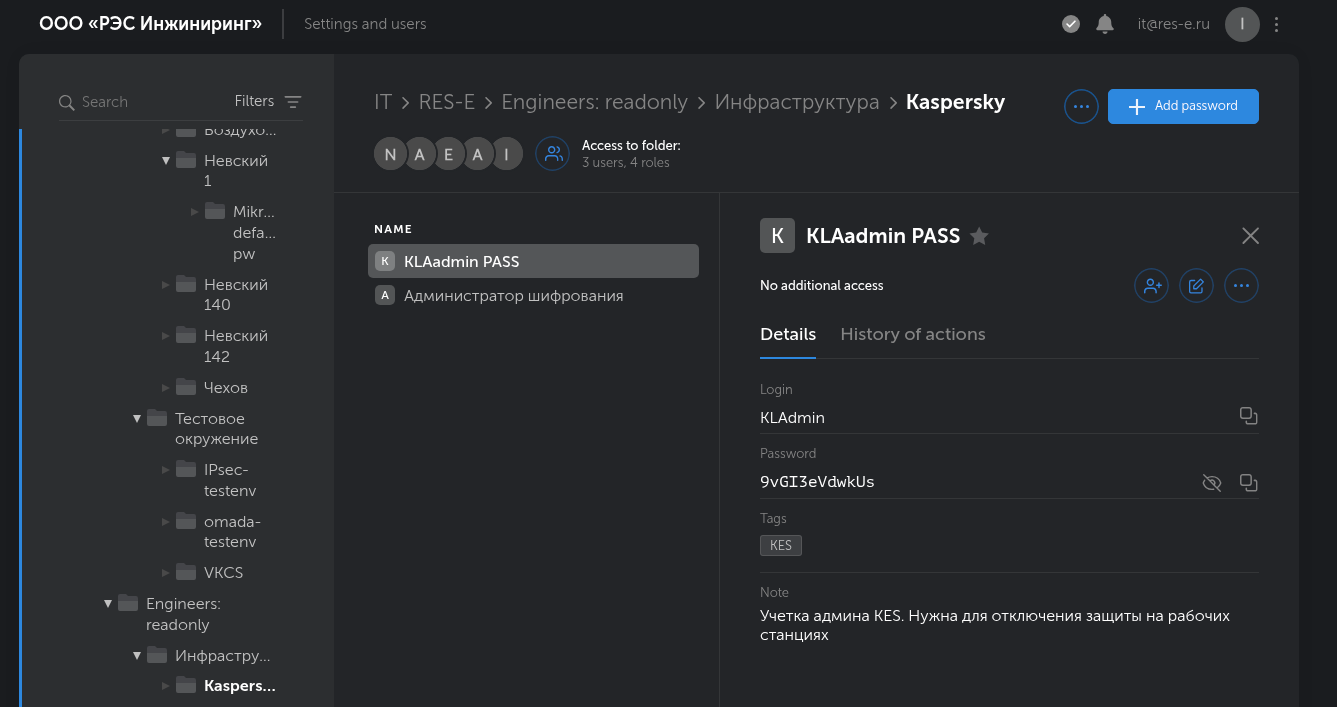Viewport: 1337px width, 707px height.
Task: Copy the password to clipboard
Action: click(1248, 483)
